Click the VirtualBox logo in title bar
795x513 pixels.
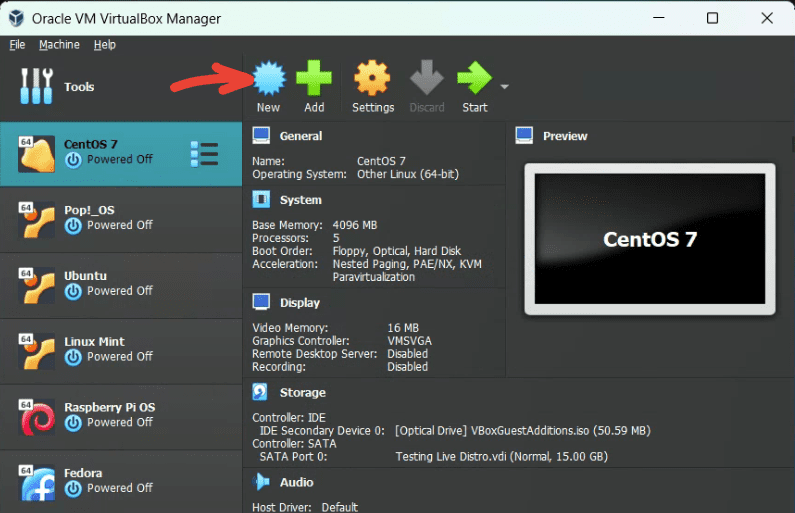[16, 18]
